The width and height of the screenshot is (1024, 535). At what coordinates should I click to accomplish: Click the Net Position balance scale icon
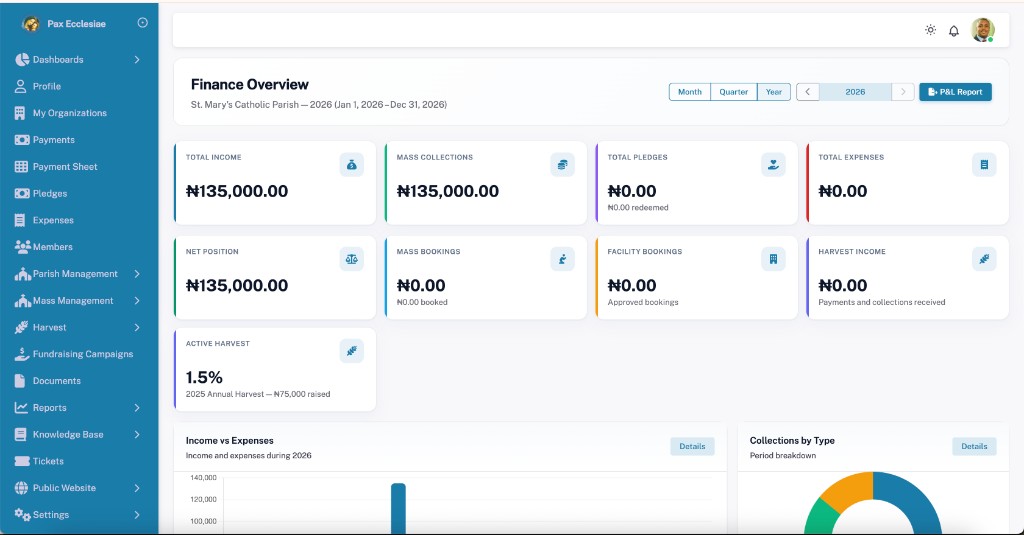[351, 259]
